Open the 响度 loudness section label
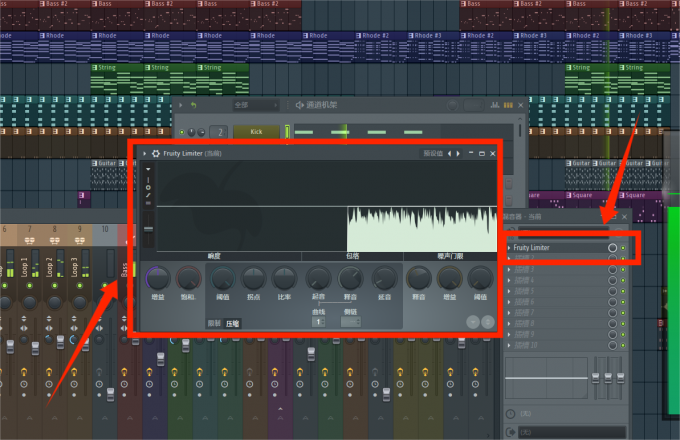 [x=214, y=256]
